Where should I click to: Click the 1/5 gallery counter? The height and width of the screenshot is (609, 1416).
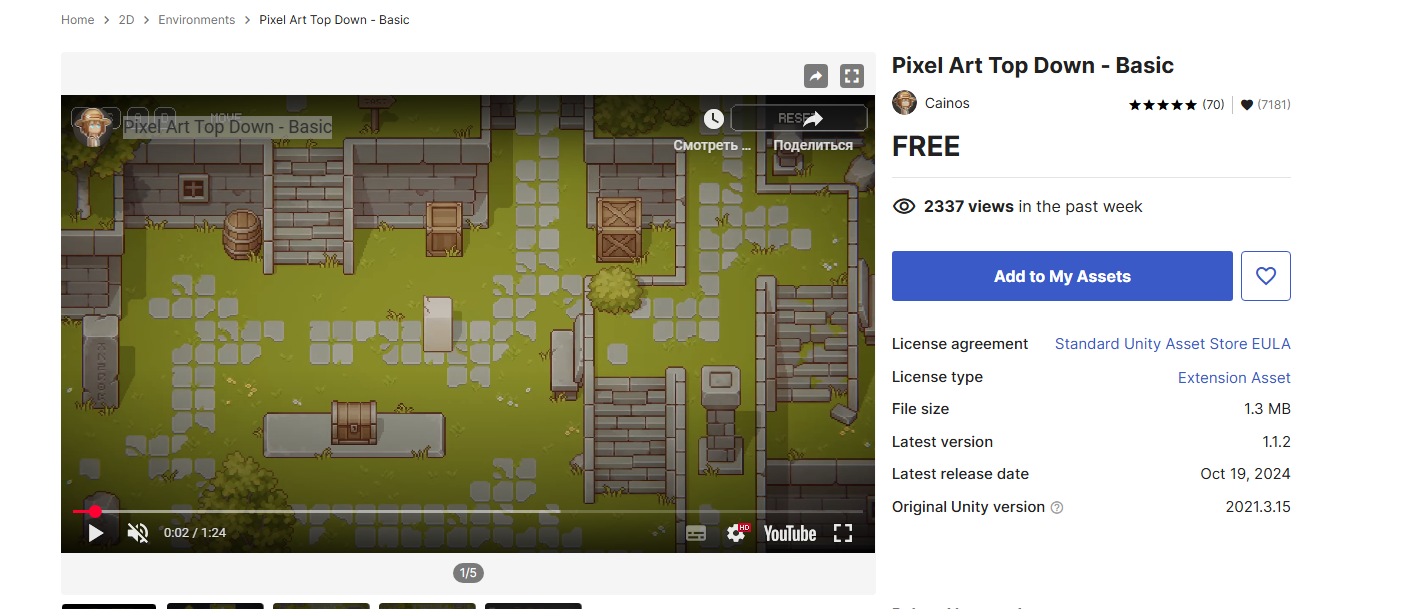(x=468, y=573)
